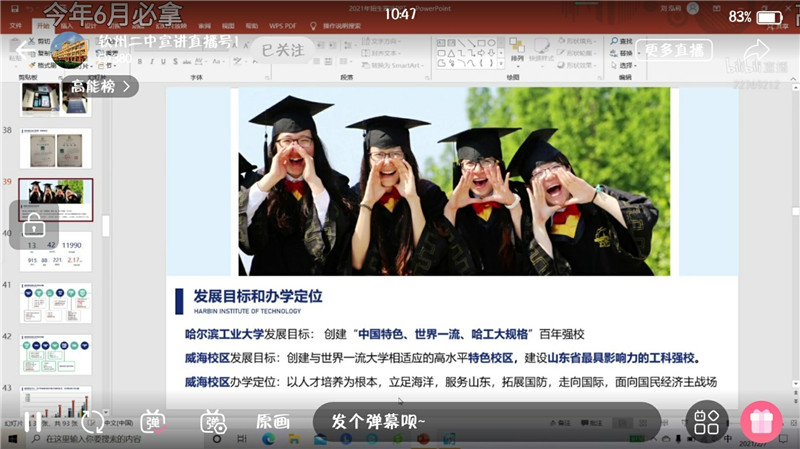Click the Windows Start button on taskbar
This screenshot has height=449, width=800.
coord(14,438)
